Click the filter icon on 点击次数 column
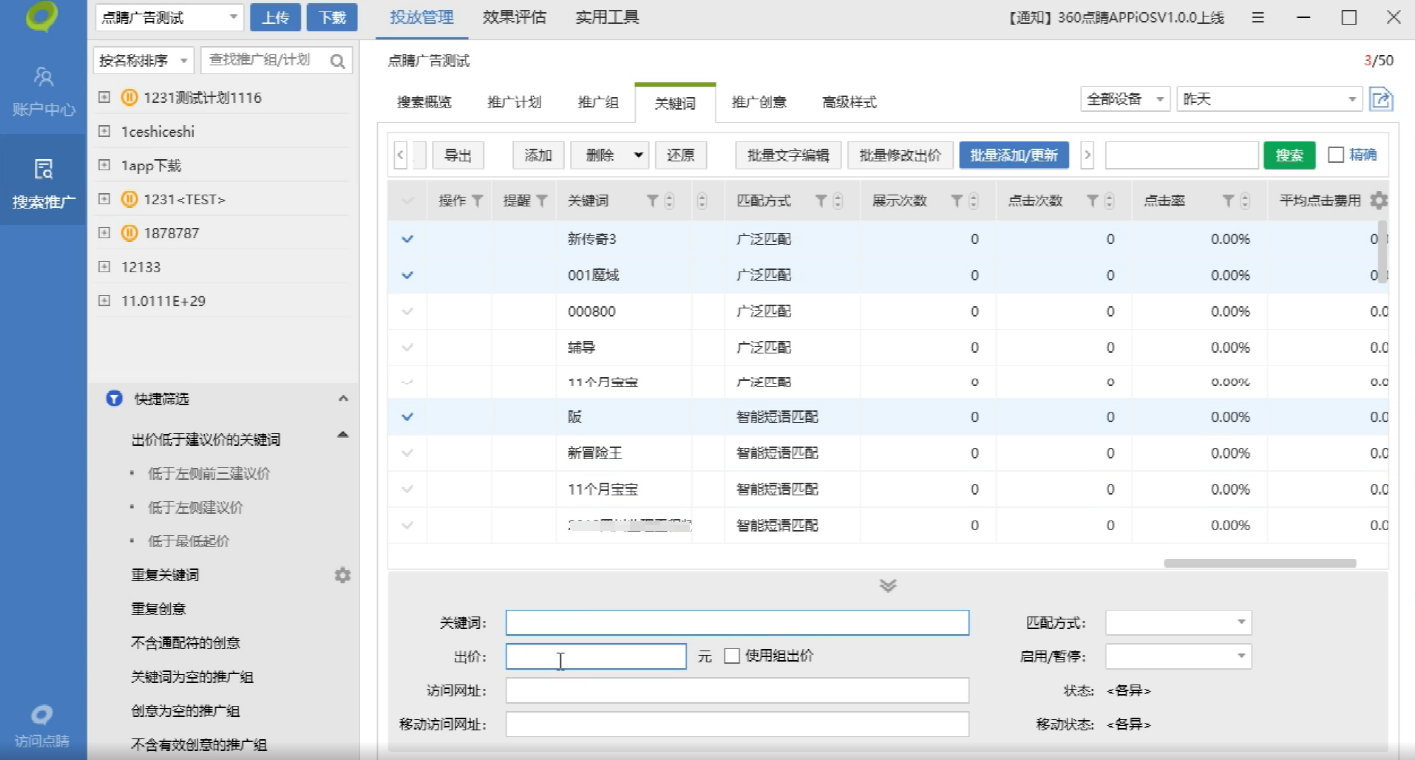This screenshot has width=1415, height=760. coord(1093,201)
